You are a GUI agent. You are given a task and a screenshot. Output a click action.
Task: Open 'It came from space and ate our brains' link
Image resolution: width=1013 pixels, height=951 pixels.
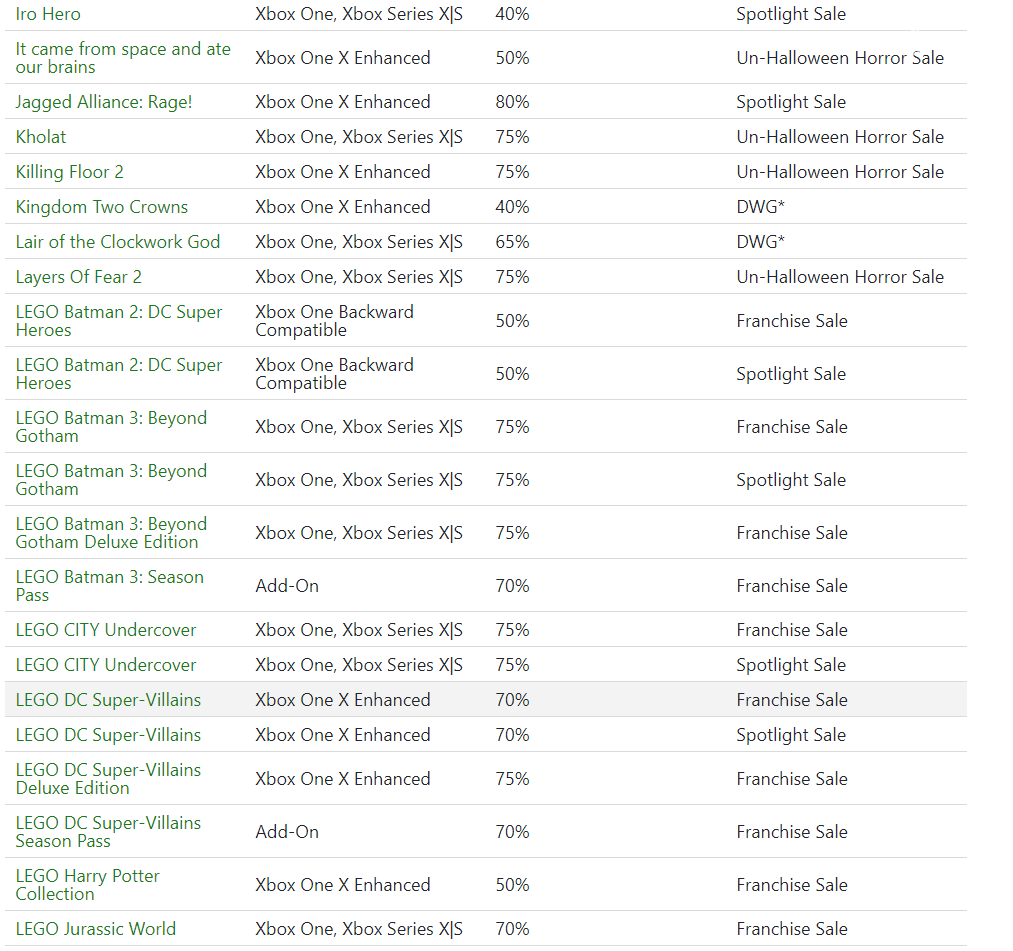point(123,58)
